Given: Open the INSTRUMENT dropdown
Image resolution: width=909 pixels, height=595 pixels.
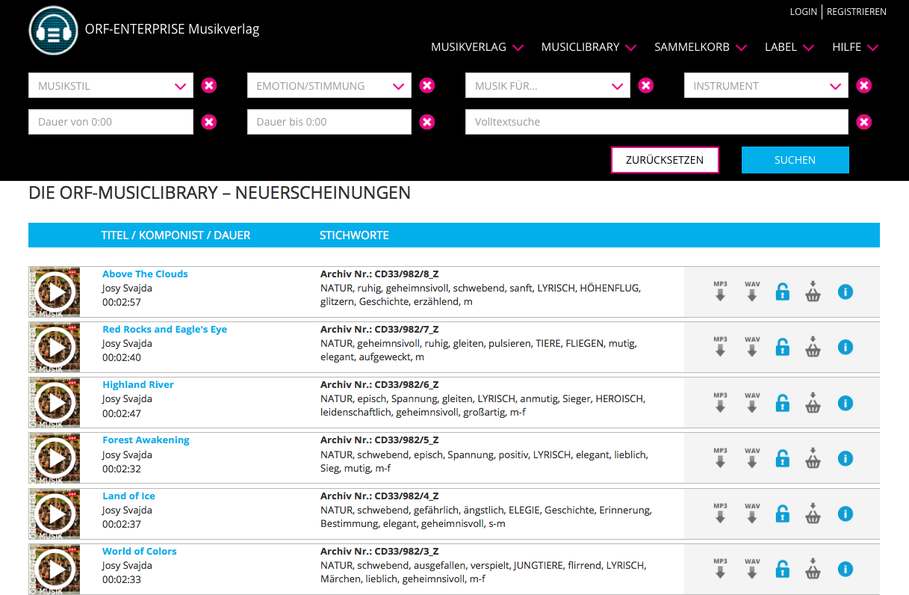Looking at the screenshot, I should pyautogui.click(x=766, y=86).
